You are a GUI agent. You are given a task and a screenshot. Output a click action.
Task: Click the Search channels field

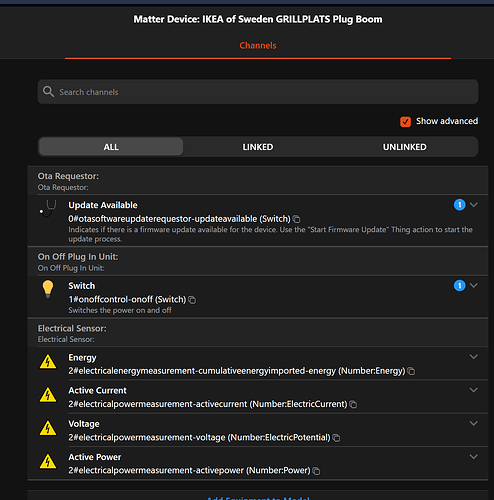[x=258, y=92]
